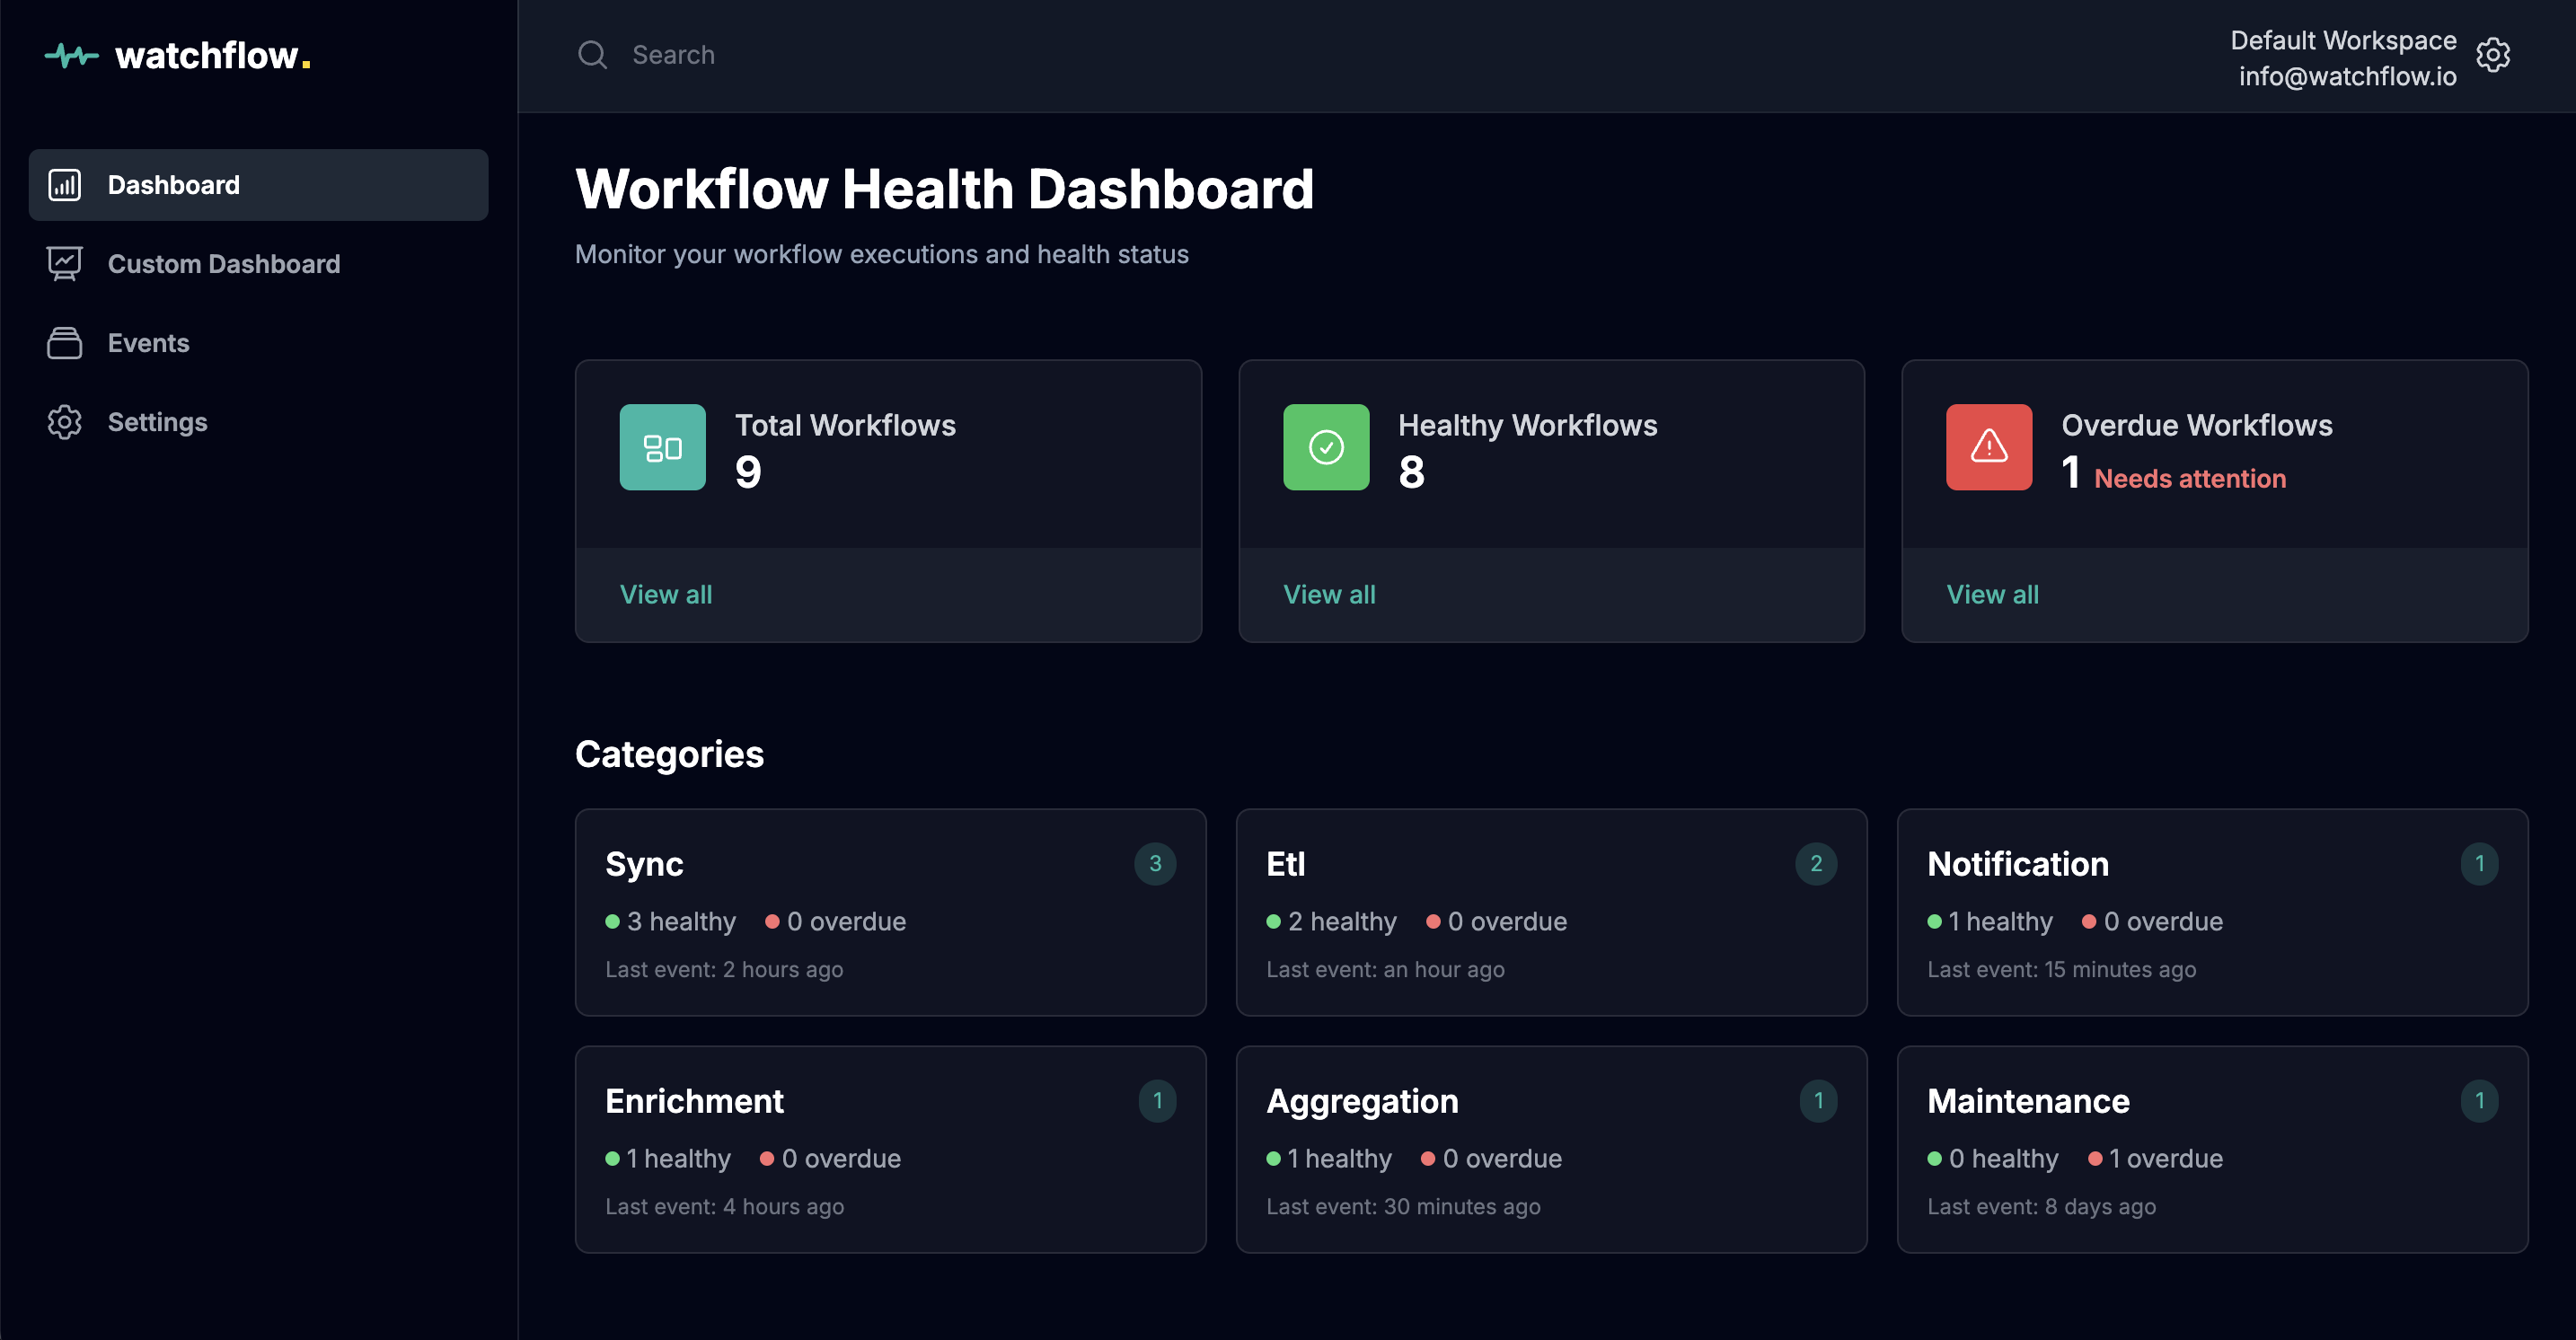The width and height of the screenshot is (2576, 1340).
Task: Open View all under Total Workflows
Action: 666,594
